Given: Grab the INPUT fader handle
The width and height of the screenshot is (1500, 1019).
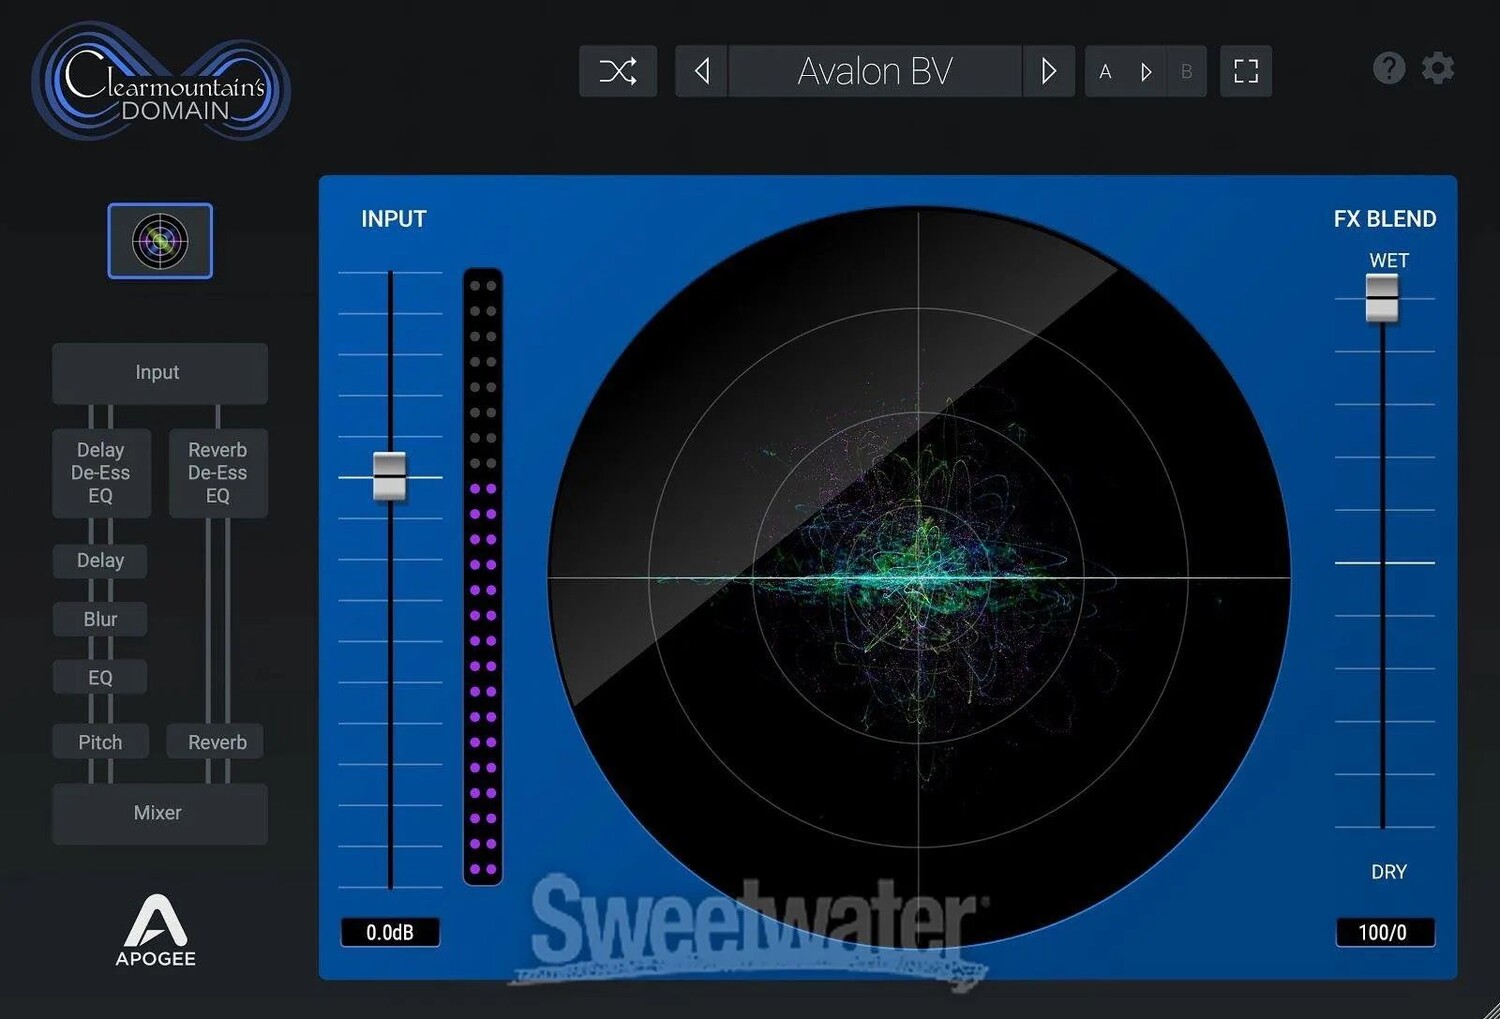Looking at the screenshot, I should [x=390, y=477].
